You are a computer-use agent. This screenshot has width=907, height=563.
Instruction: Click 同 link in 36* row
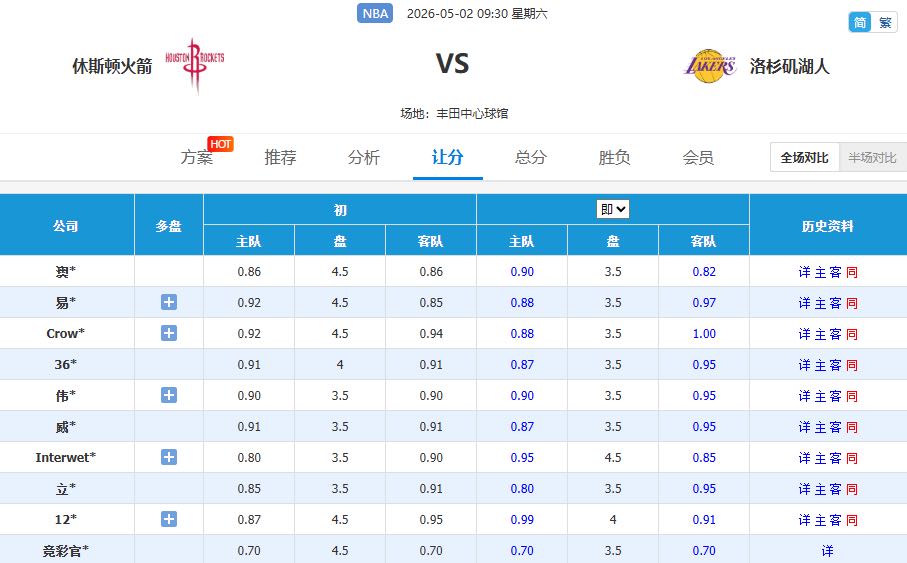852,365
